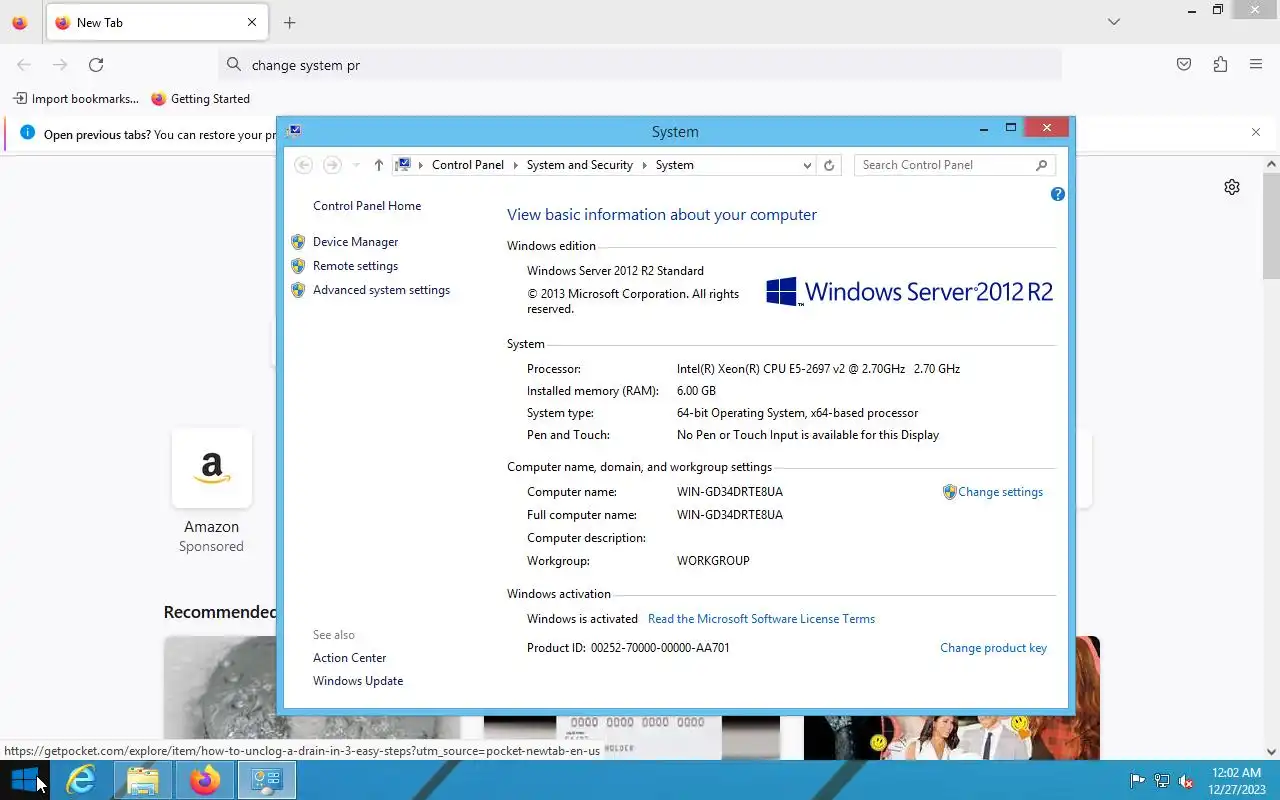This screenshot has height=800, width=1280.
Task: Click the Control Panel forward arrow
Action: pos(332,165)
